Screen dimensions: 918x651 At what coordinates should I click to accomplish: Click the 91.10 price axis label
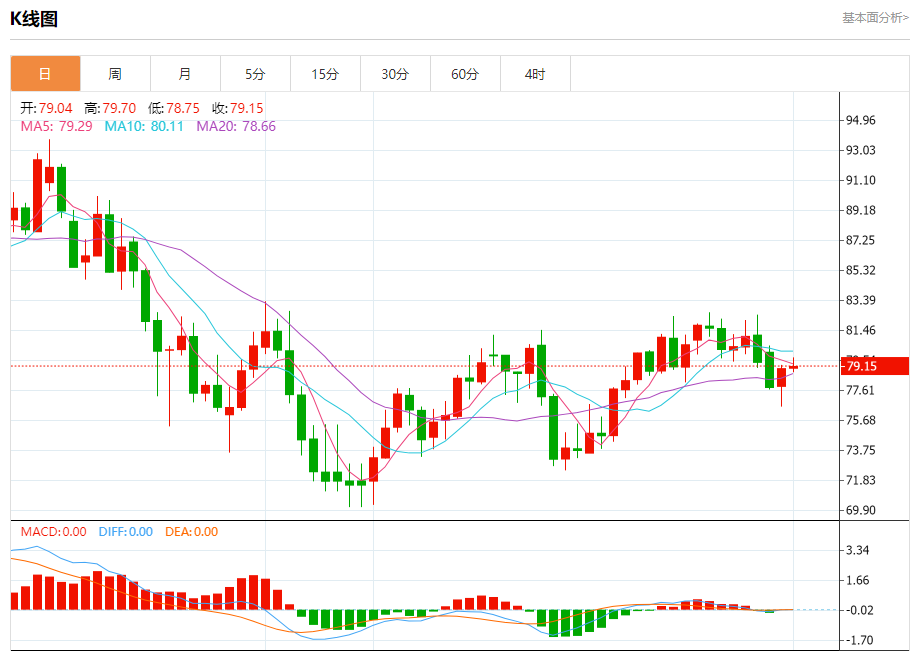pos(861,180)
